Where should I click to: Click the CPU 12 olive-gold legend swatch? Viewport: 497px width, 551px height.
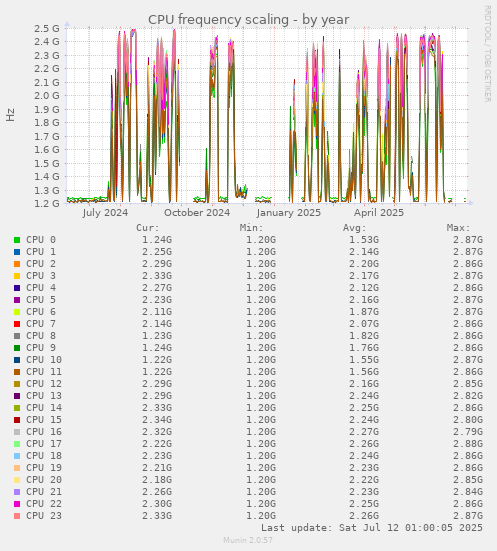pyautogui.click(x=17, y=384)
